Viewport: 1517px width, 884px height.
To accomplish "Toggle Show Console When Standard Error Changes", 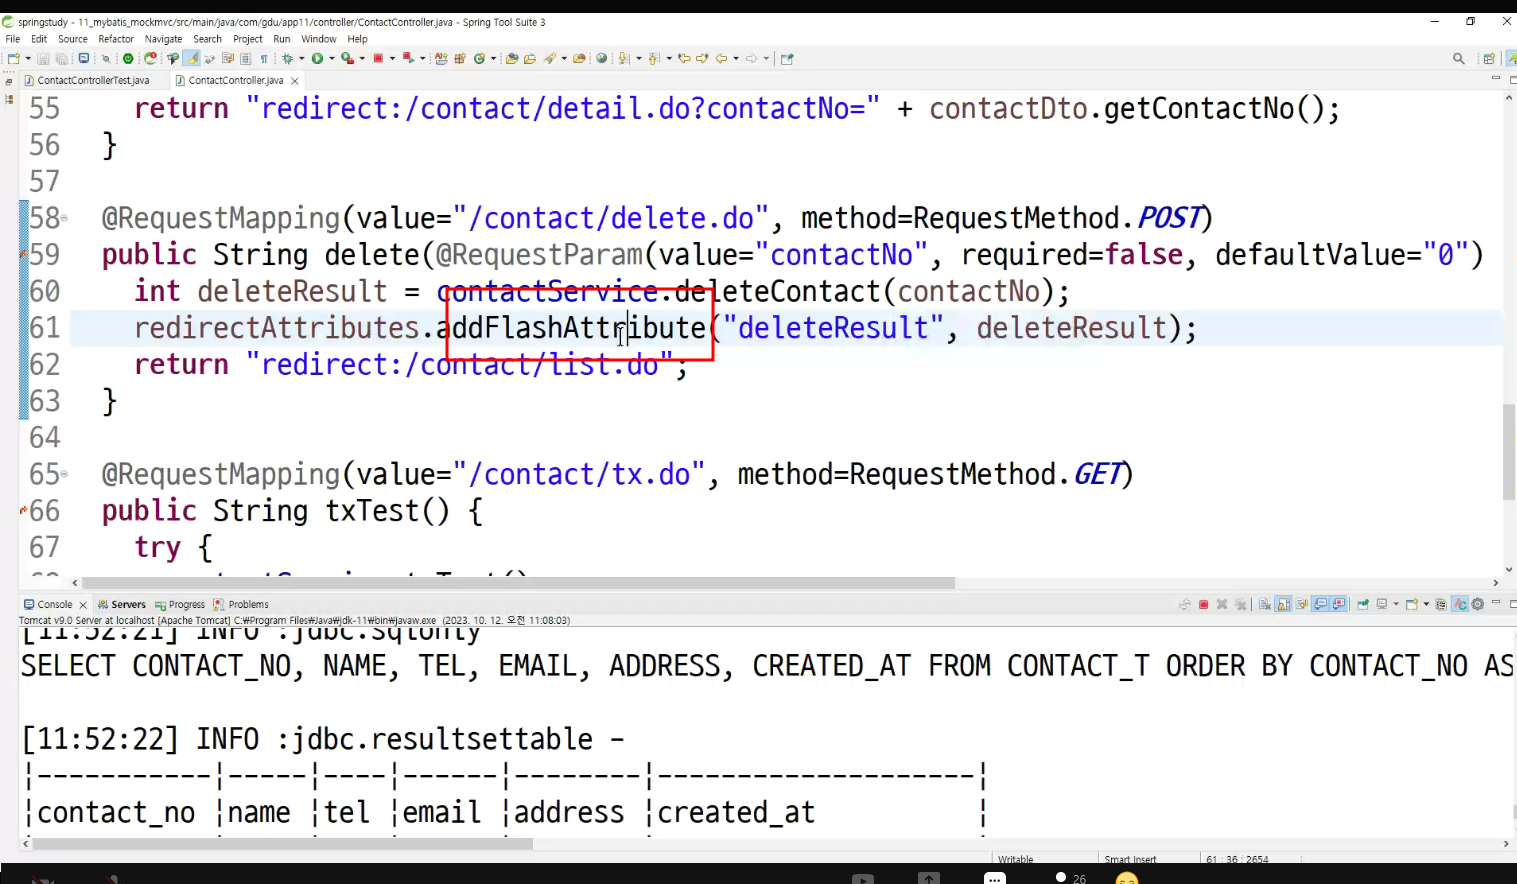I will coord(1339,604).
